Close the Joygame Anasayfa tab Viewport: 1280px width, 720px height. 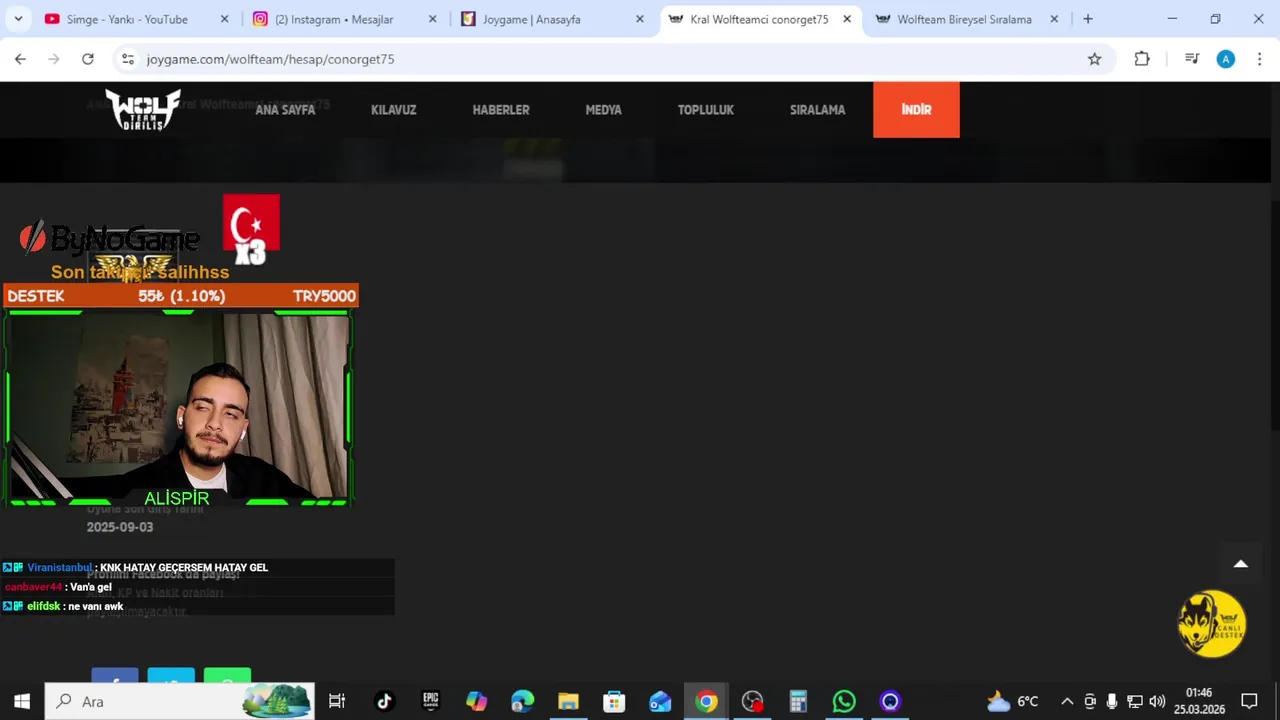coord(640,19)
